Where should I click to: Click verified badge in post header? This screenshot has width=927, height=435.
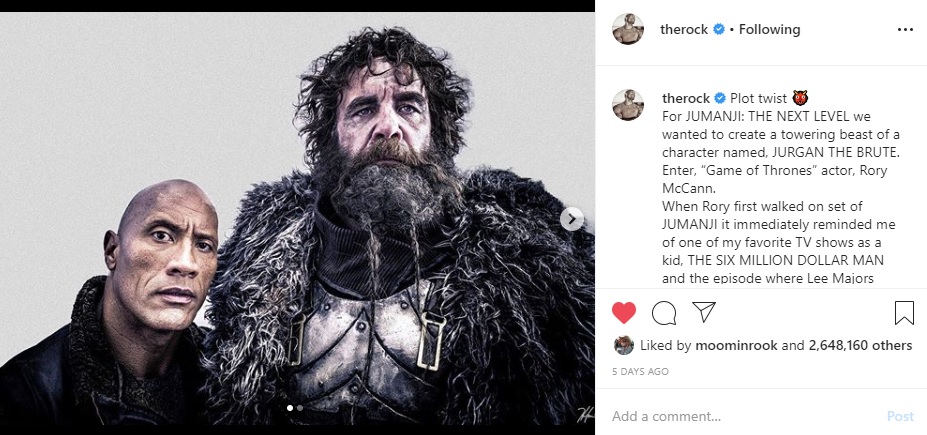click(x=716, y=30)
